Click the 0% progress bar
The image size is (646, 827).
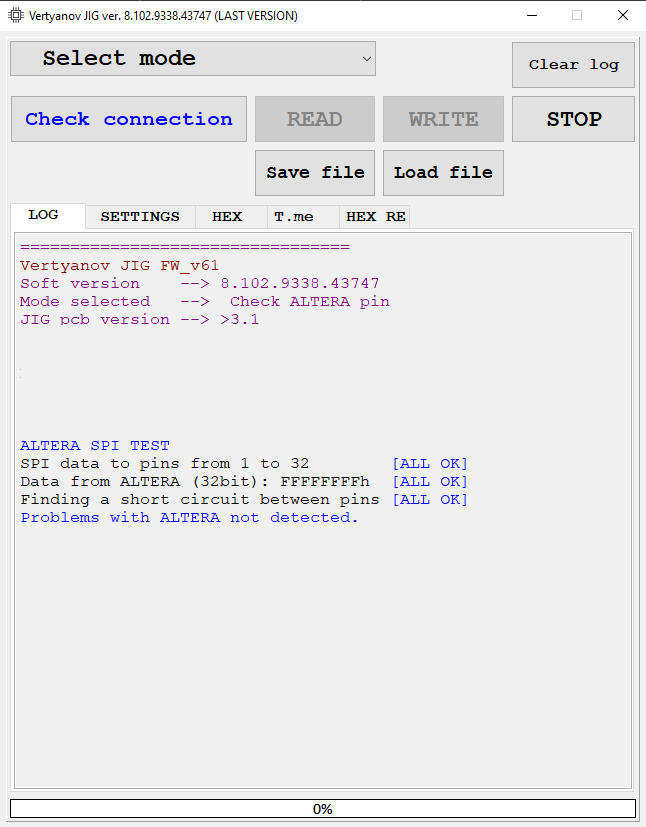pos(323,809)
